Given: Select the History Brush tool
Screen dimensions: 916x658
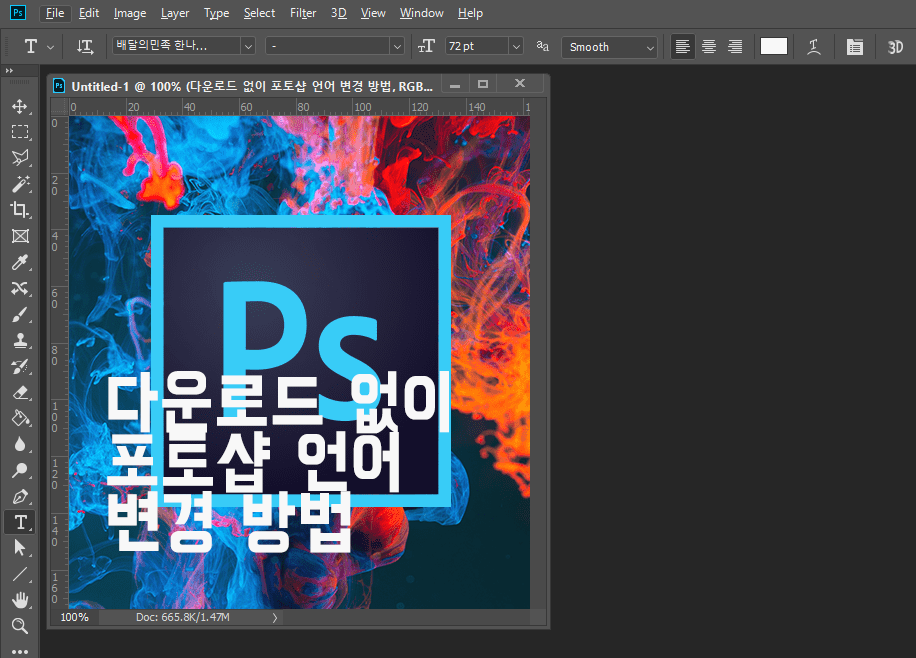Looking at the screenshot, I should [x=20, y=366].
